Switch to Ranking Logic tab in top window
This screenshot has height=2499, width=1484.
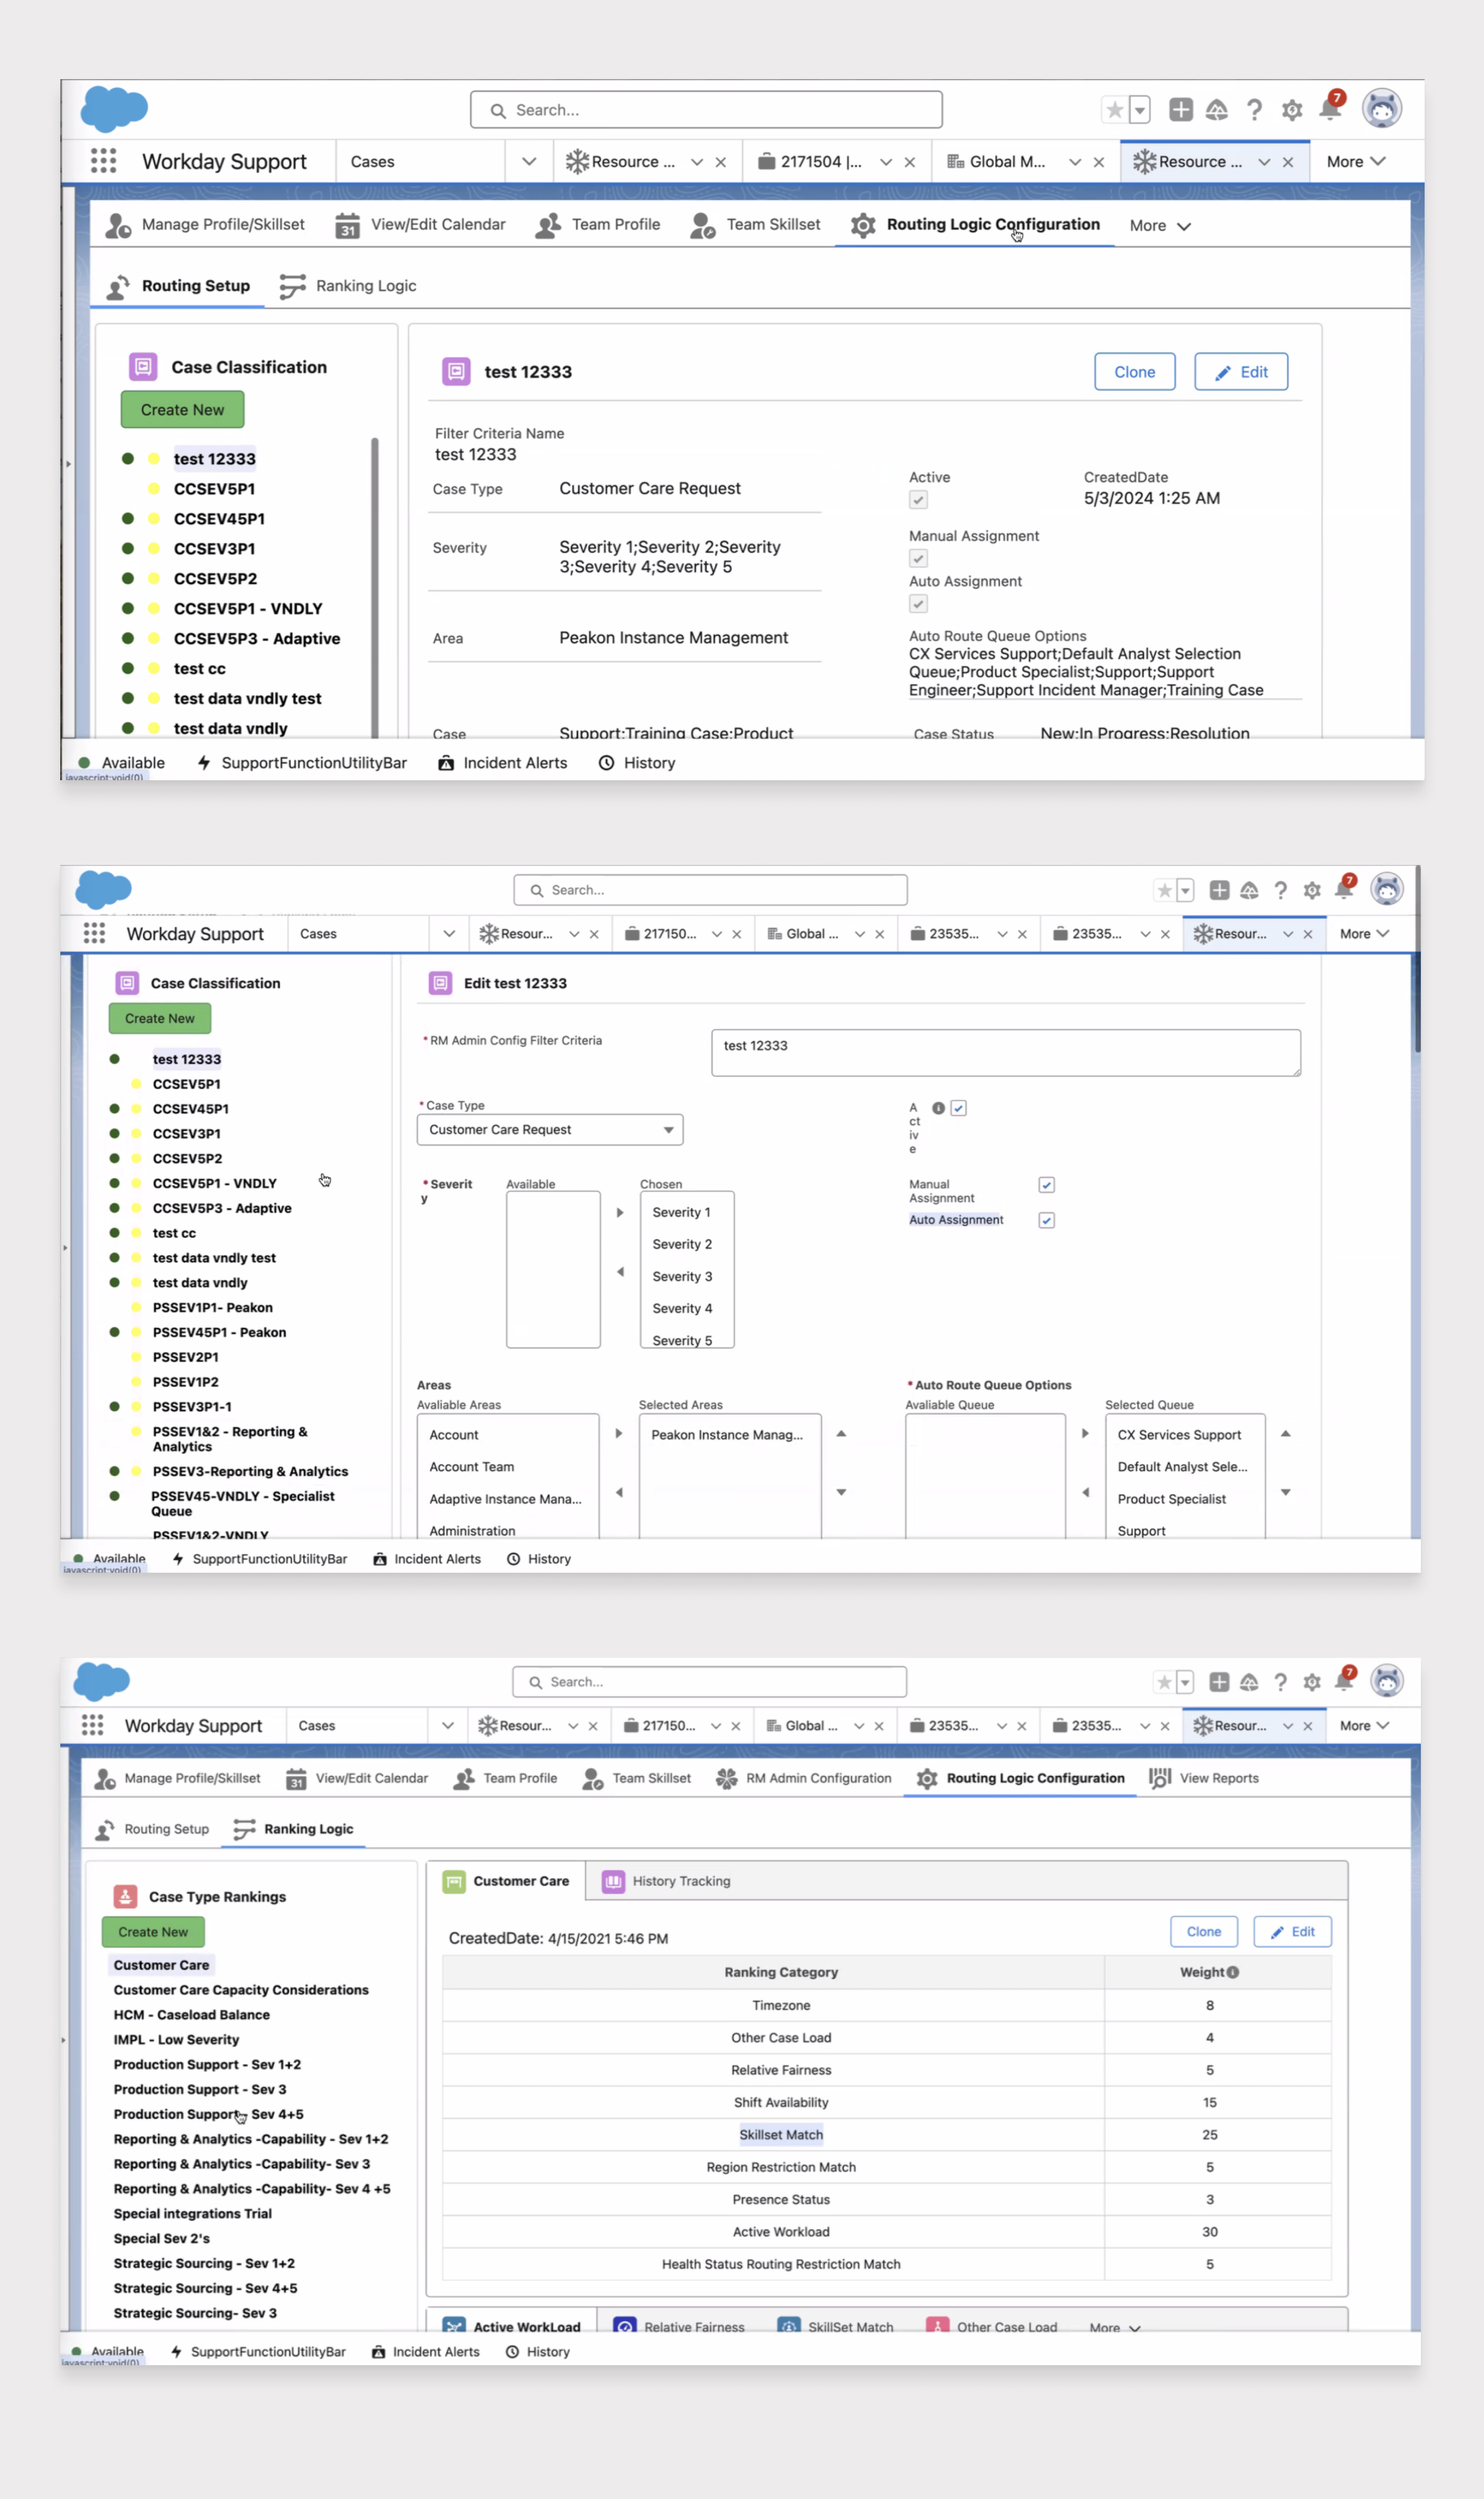click(348, 286)
